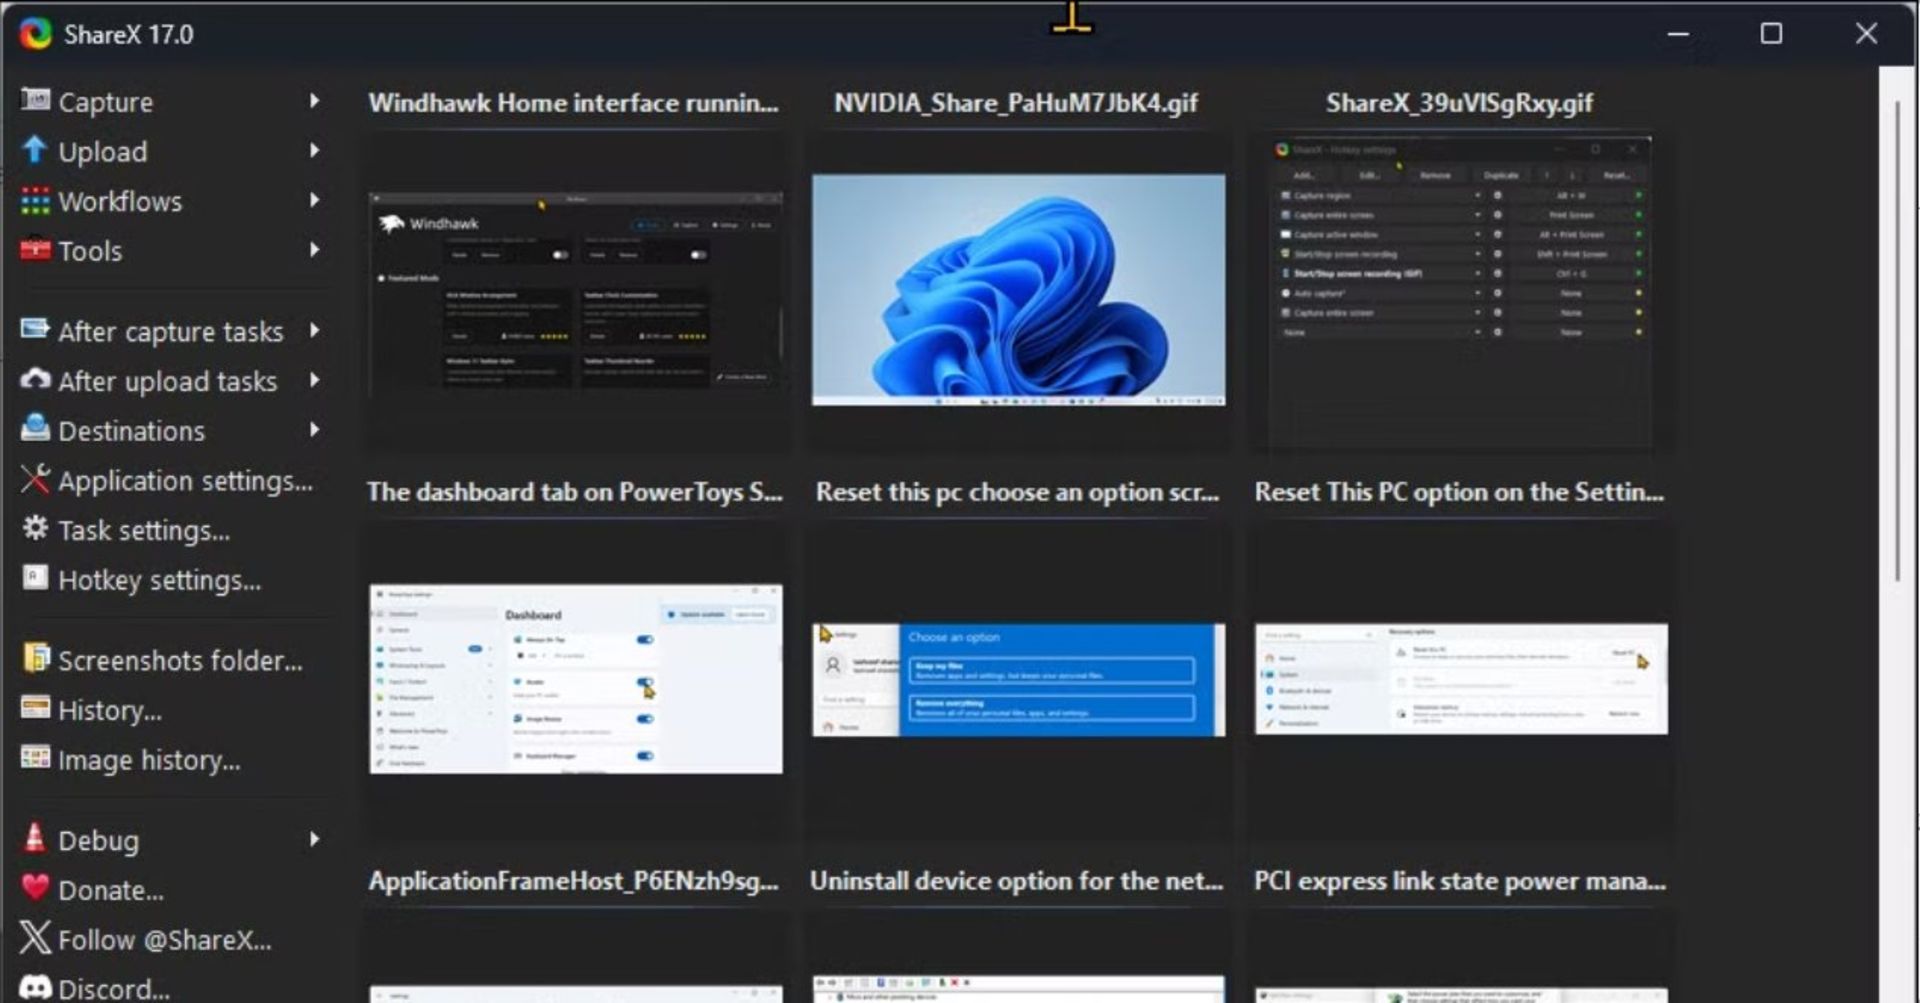The height and width of the screenshot is (1003, 1920).
Task: Expand the After upload tasks arrow
Action: click(314, 380)
